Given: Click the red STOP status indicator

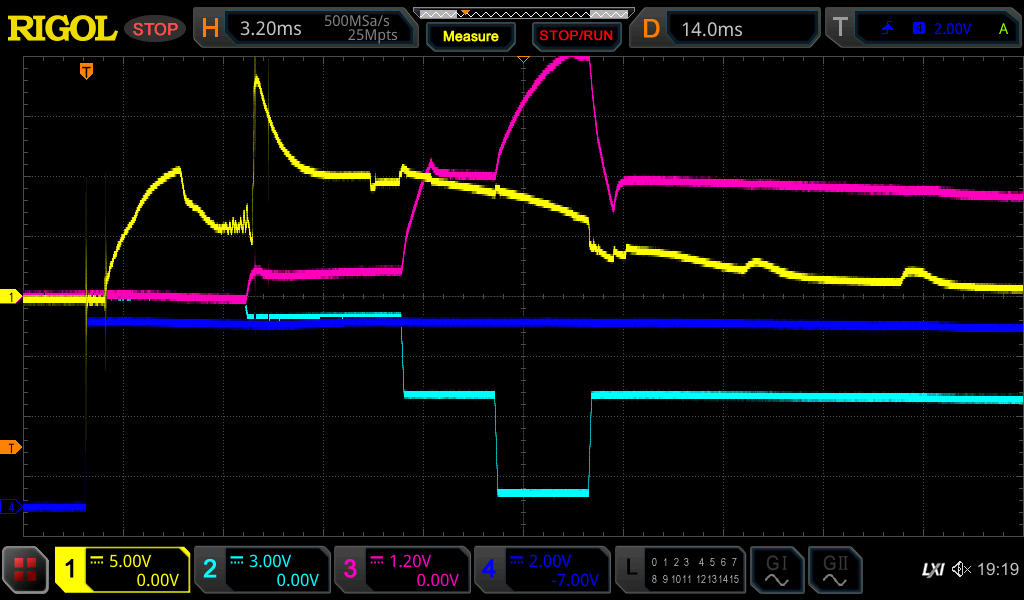Looking at the screenshot, I should [155, 29].
